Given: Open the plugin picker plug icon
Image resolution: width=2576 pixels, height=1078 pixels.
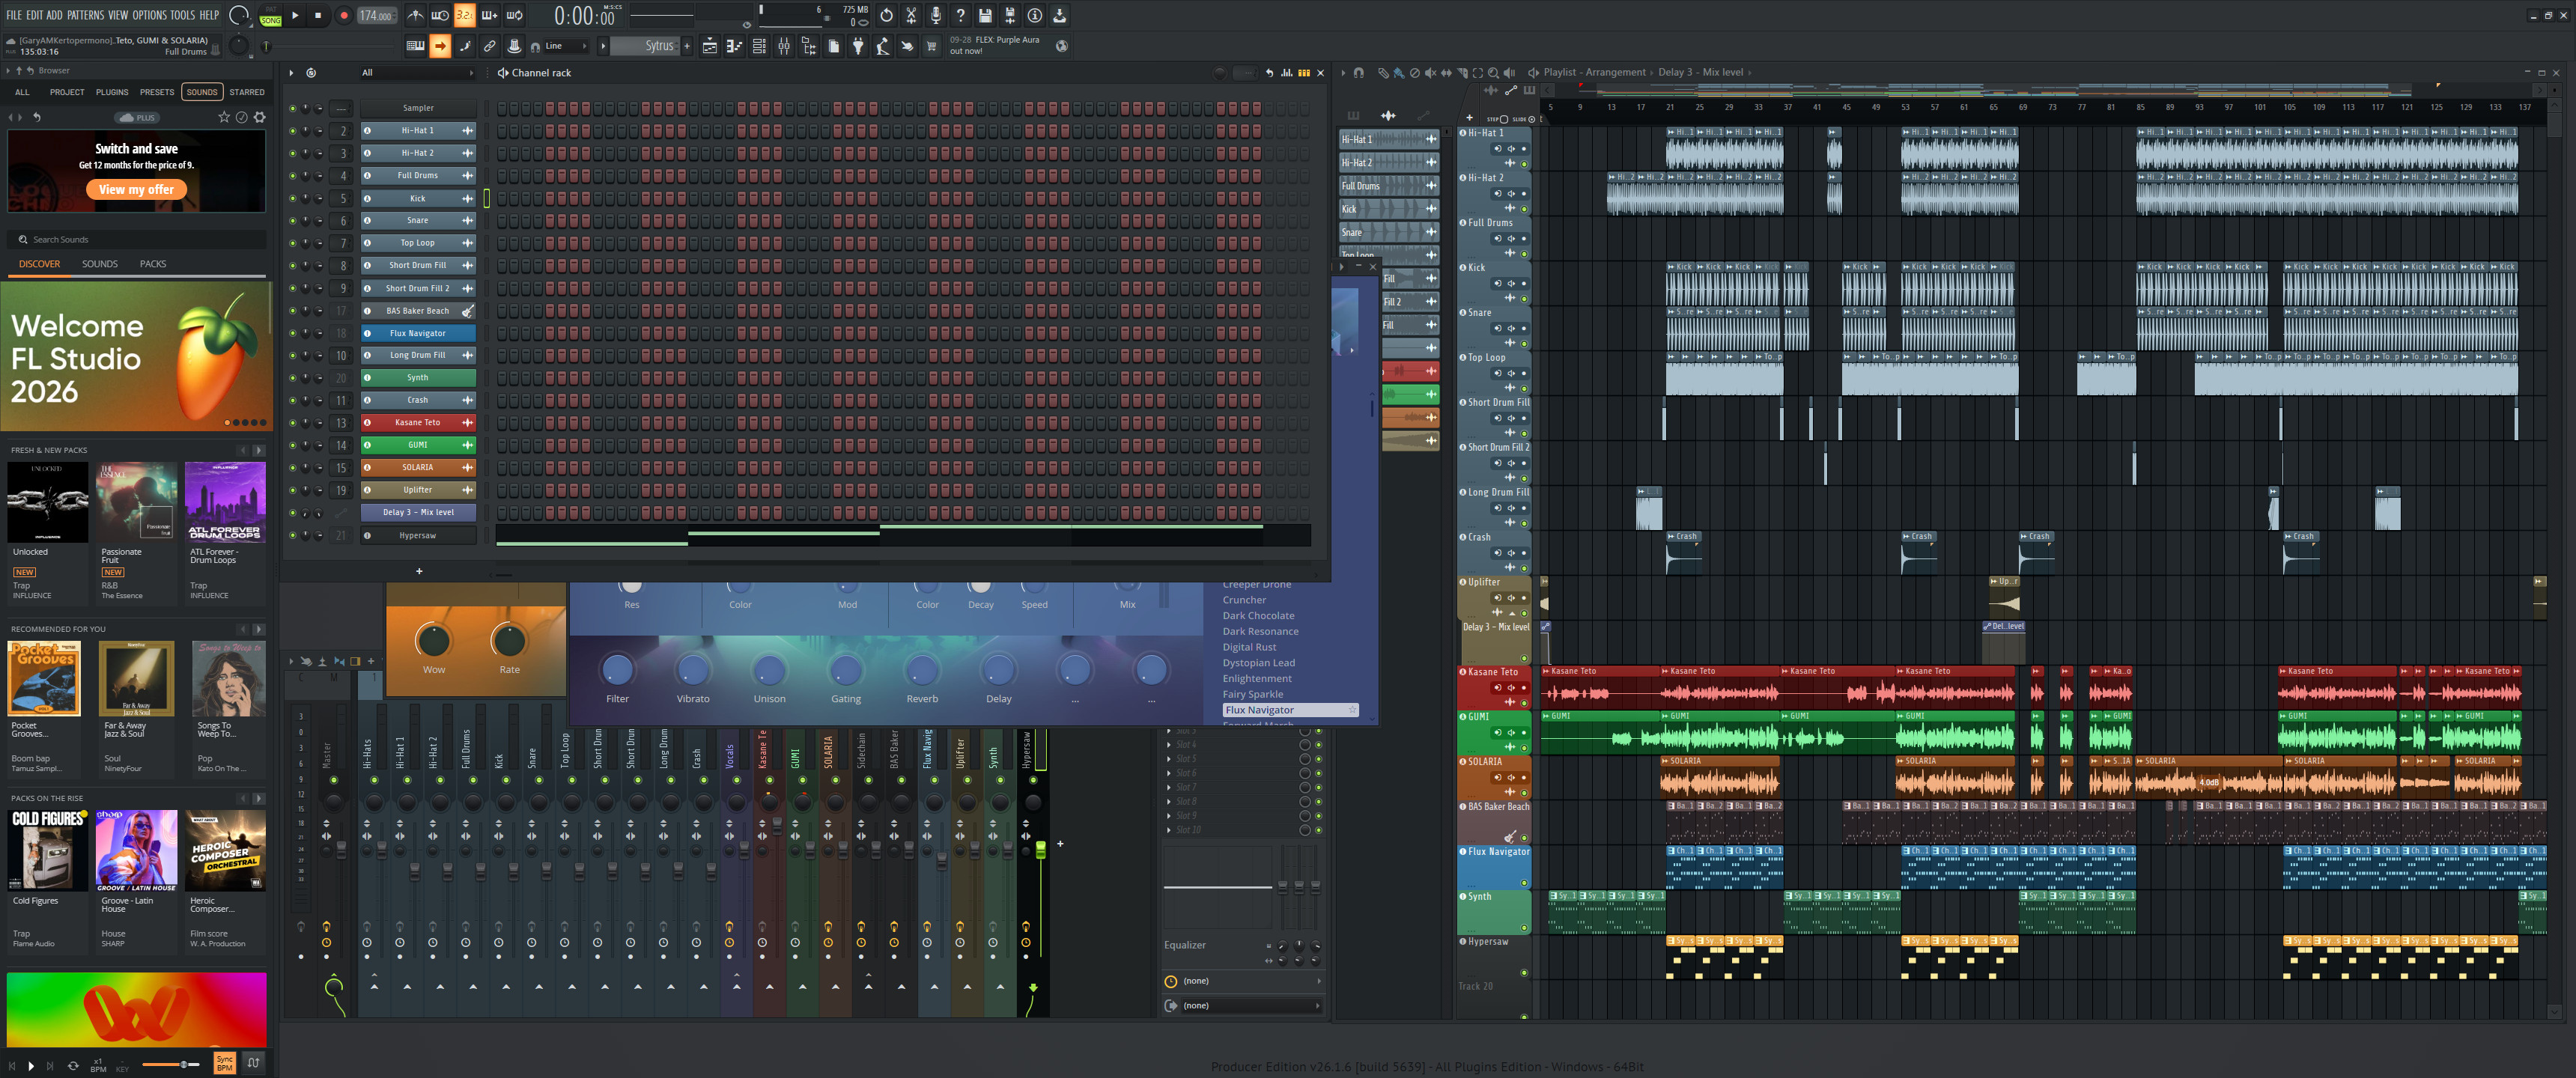Looking at the screenshot, I should [x=858, y=46].
